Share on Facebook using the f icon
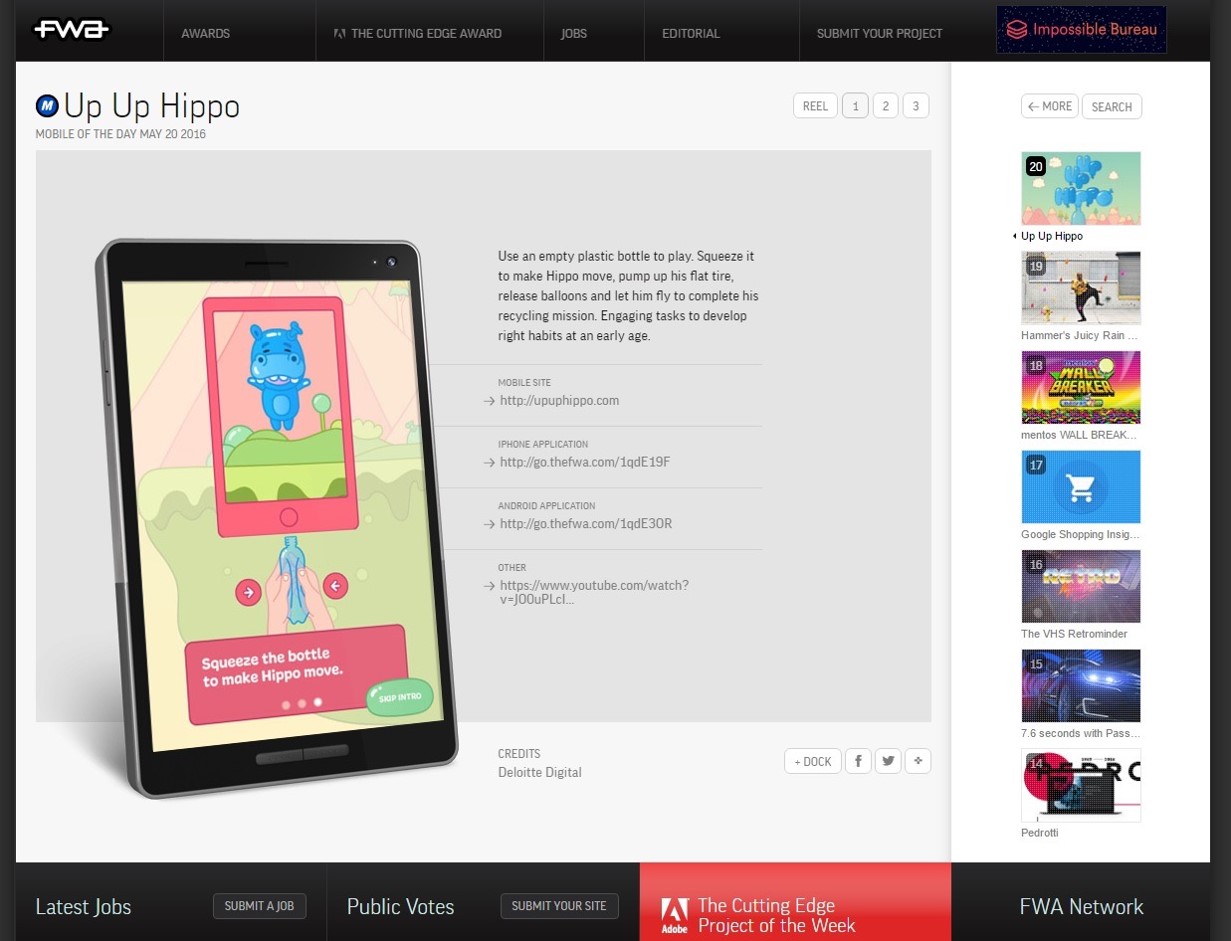 858,761
